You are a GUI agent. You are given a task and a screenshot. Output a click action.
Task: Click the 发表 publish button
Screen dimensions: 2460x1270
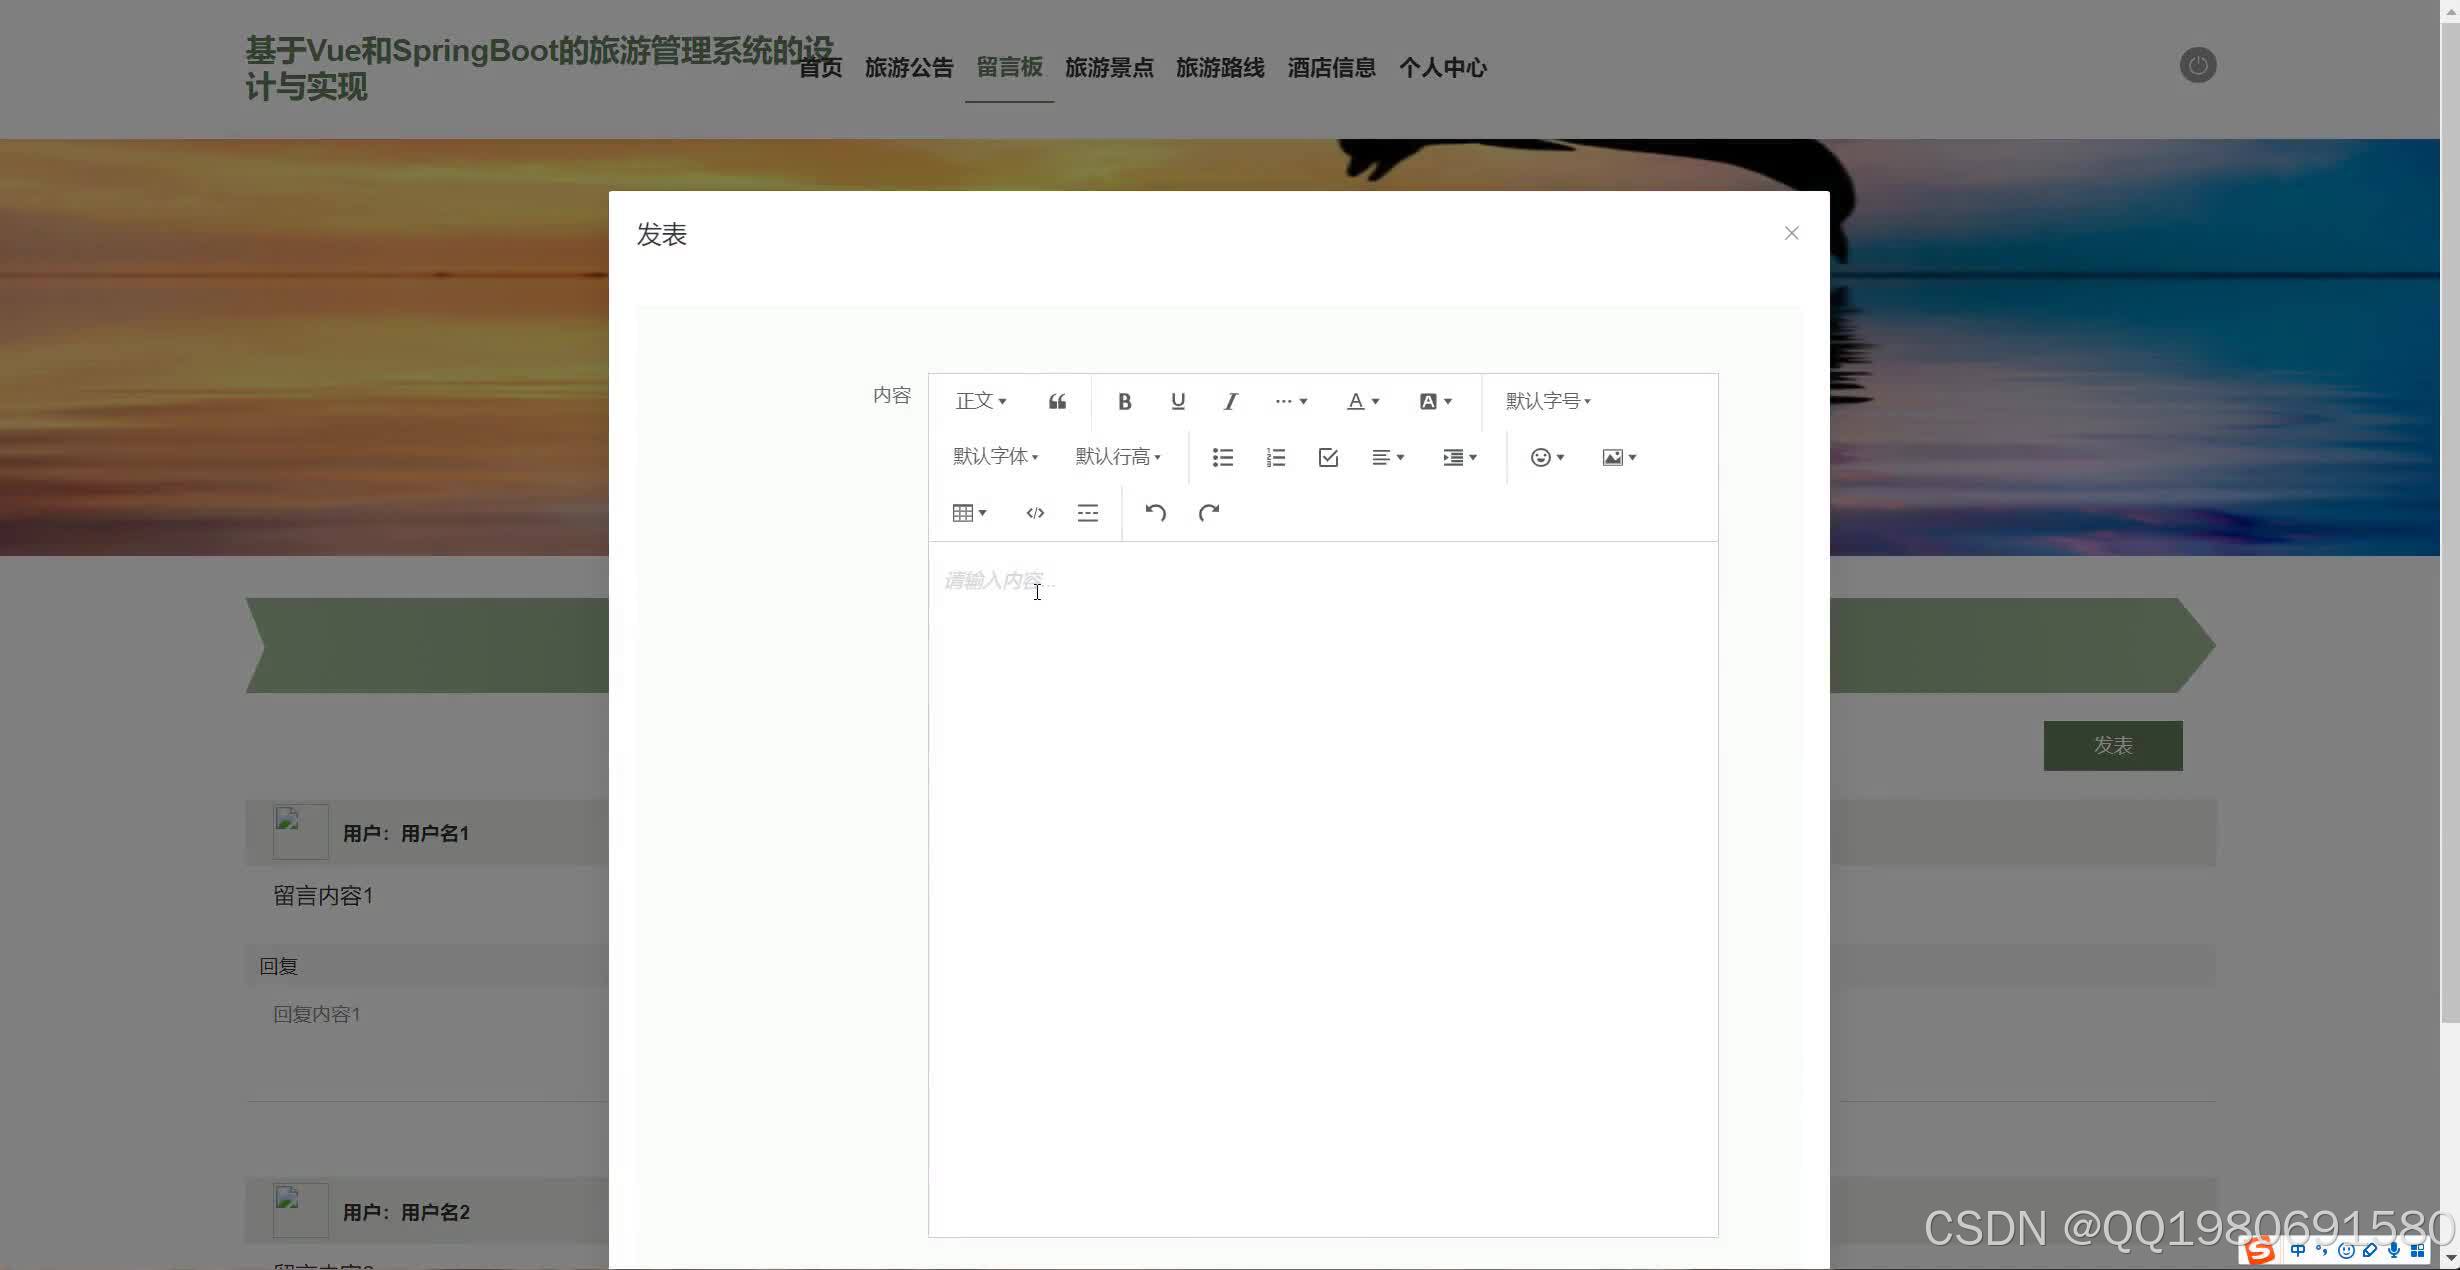click(x=2113, y=746)
